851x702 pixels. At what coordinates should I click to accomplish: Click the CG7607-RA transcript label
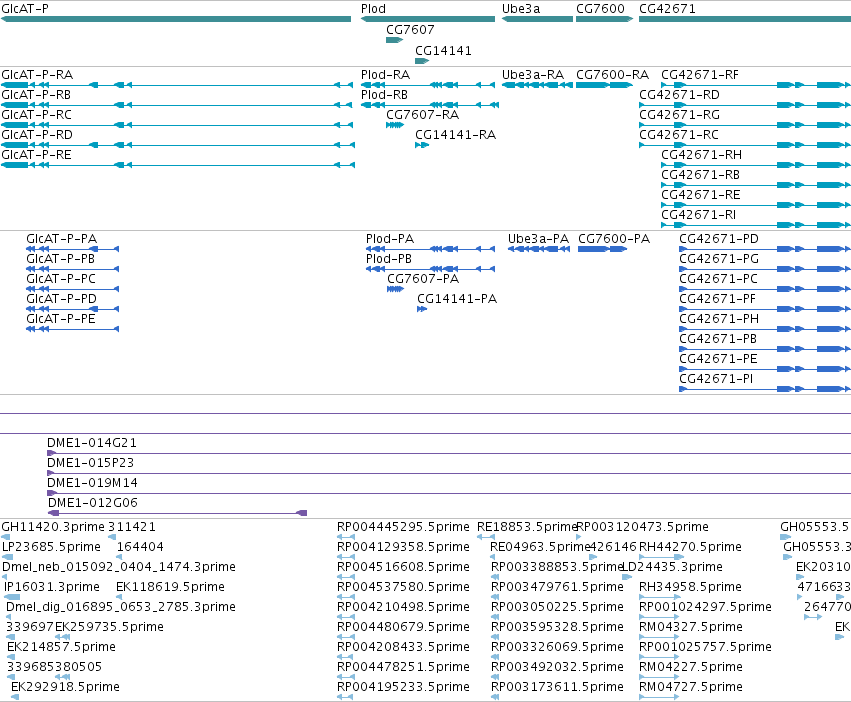tap(422, 115)
